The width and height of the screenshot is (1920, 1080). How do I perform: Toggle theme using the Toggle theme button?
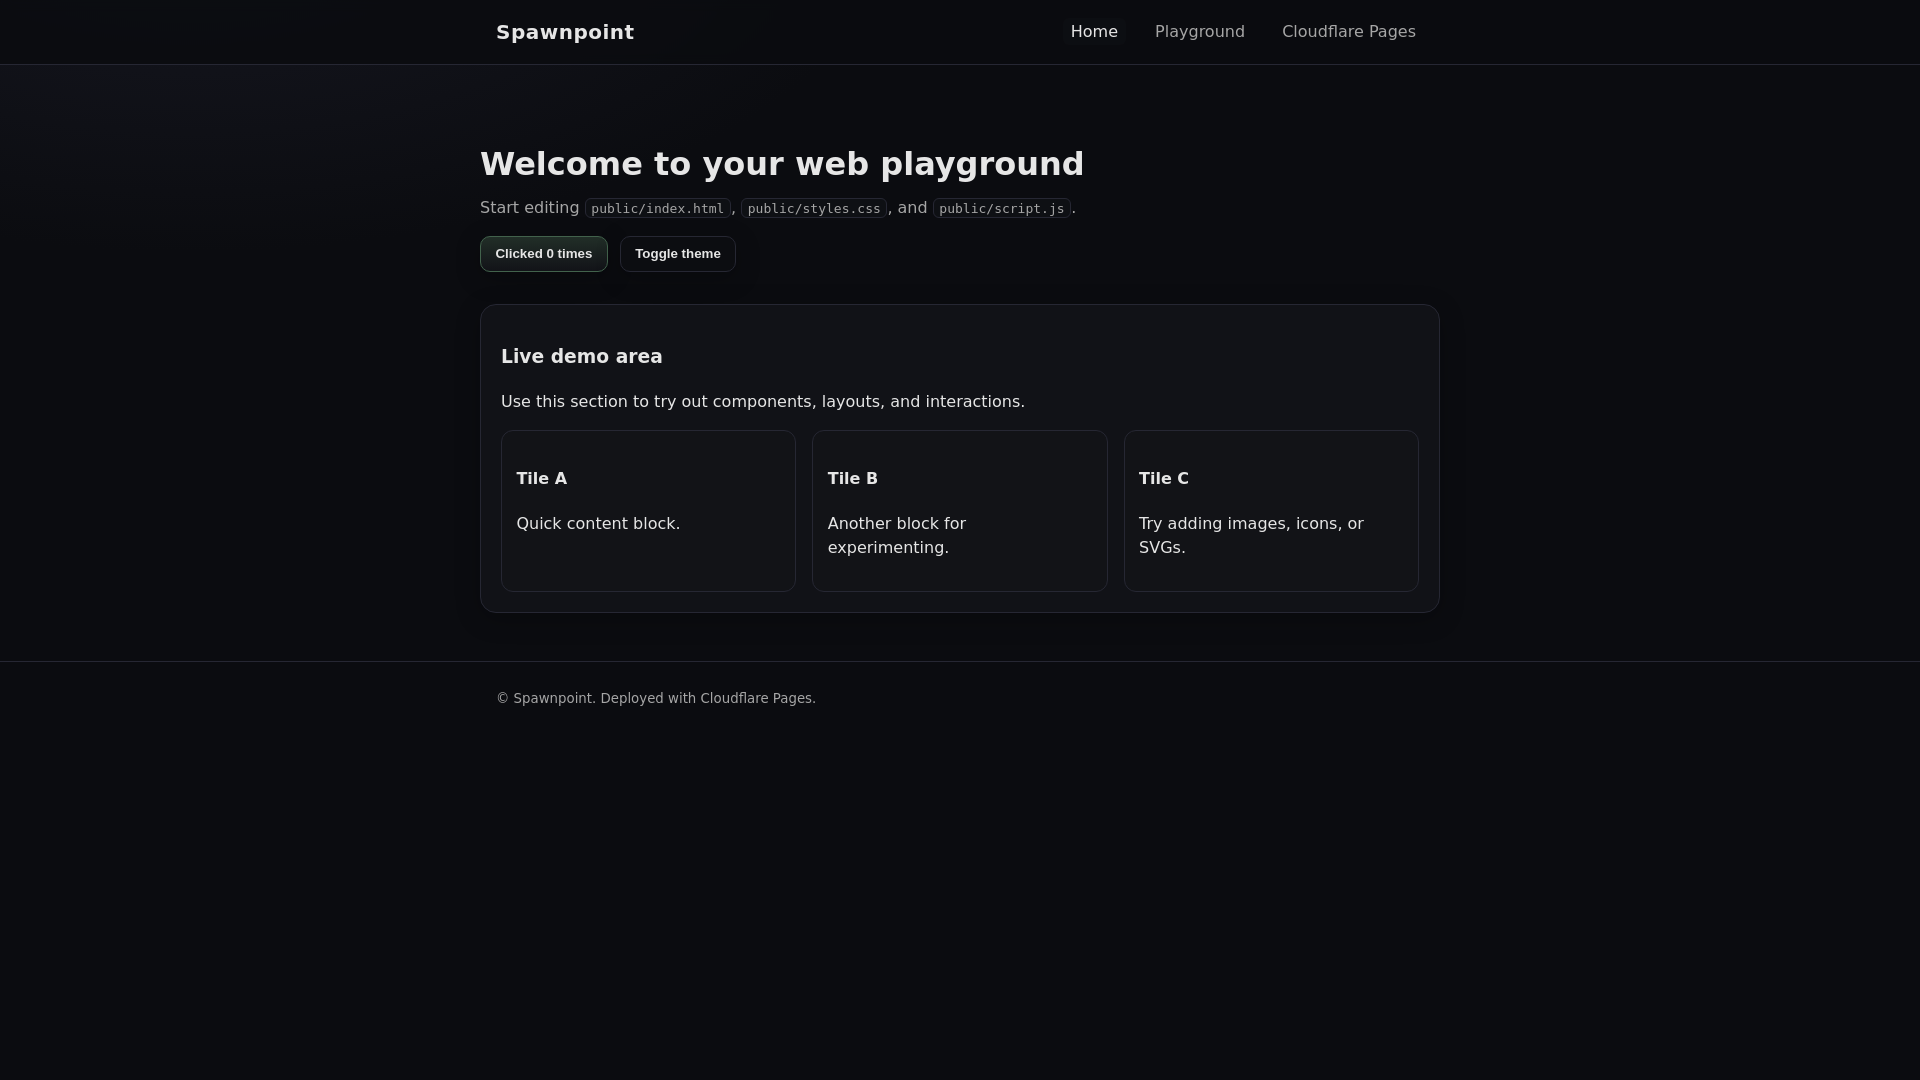[x=678, y=254]
